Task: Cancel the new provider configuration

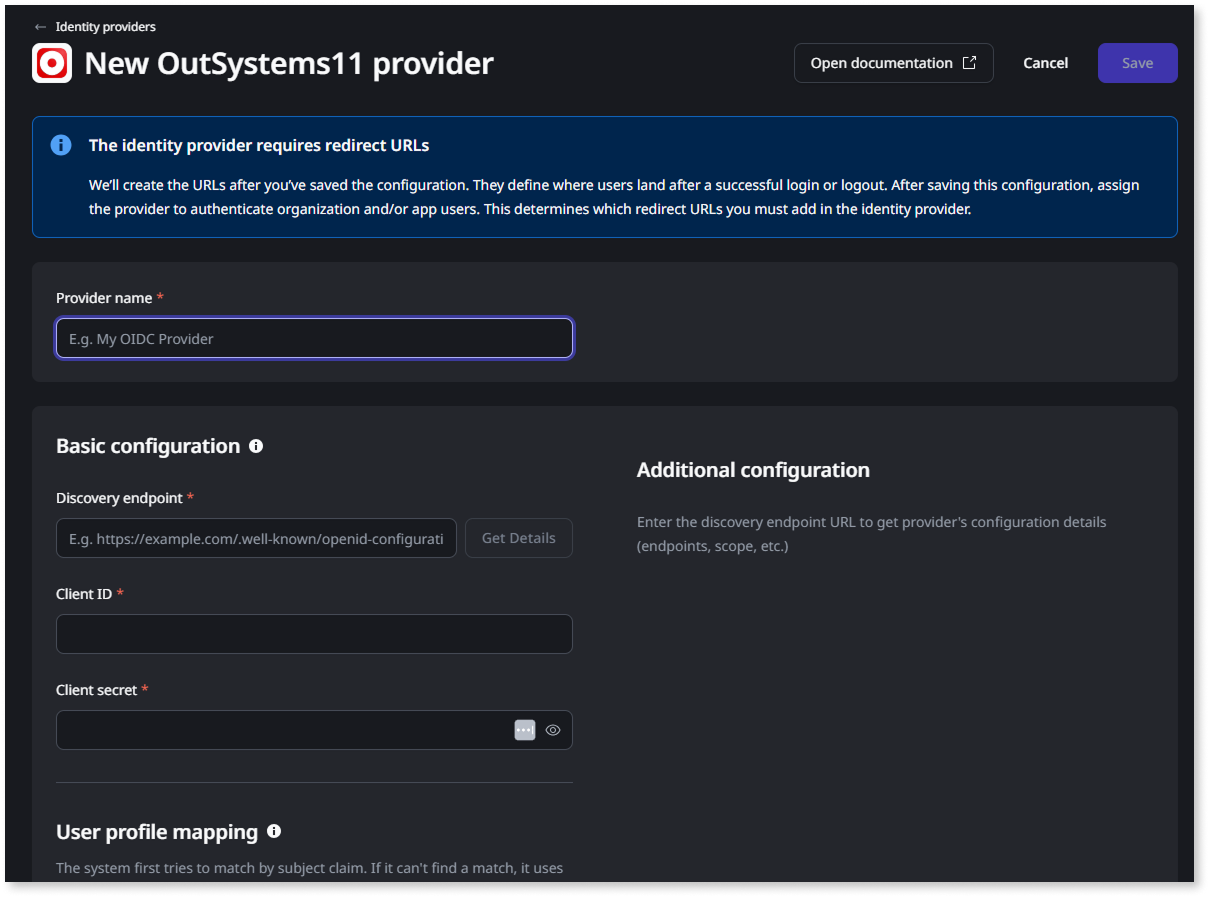Action: coord(1045,63)
